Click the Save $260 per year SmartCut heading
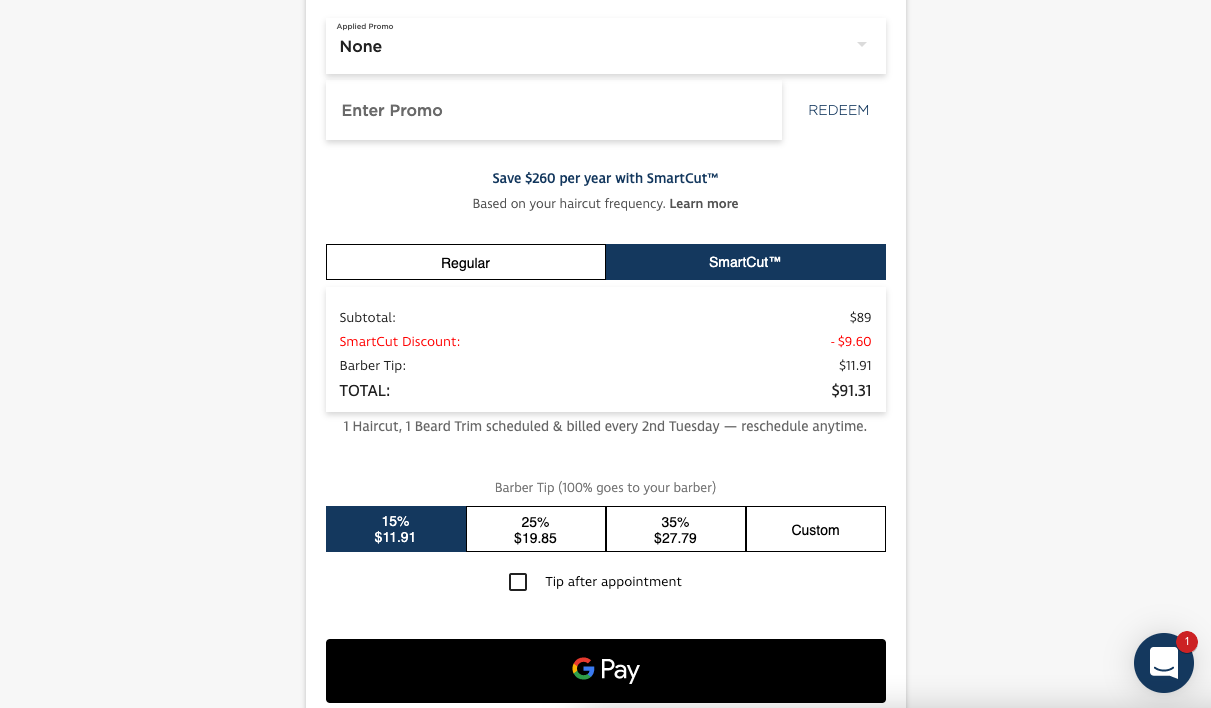The image size is (1211, 708). pyautogui.click(x=606, y=178)
